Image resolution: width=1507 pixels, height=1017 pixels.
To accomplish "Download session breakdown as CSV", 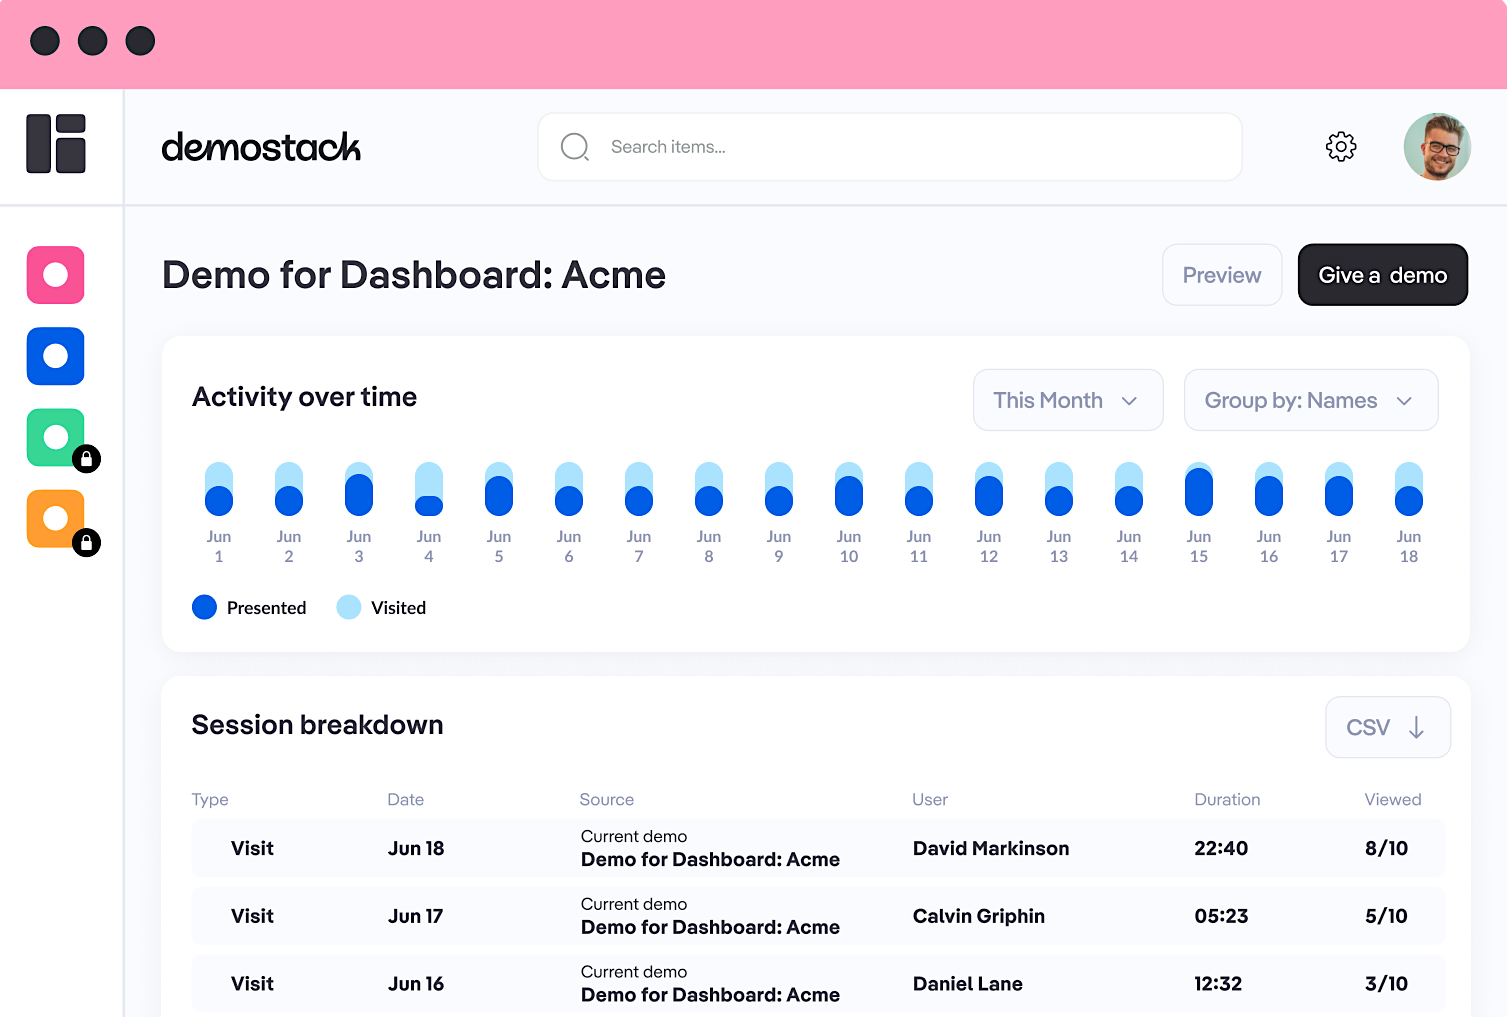I will click(x=1388, y=727).
